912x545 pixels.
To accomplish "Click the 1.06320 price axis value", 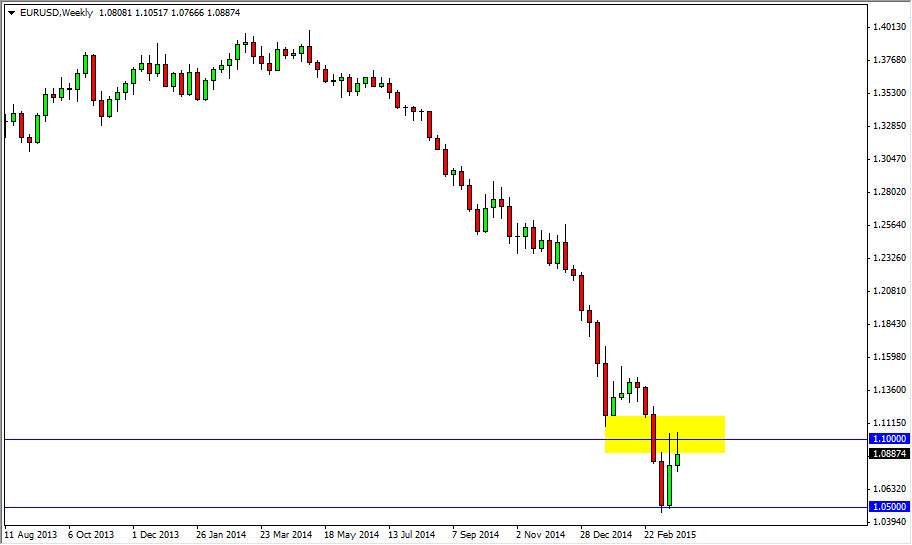I will coord(890,489).
